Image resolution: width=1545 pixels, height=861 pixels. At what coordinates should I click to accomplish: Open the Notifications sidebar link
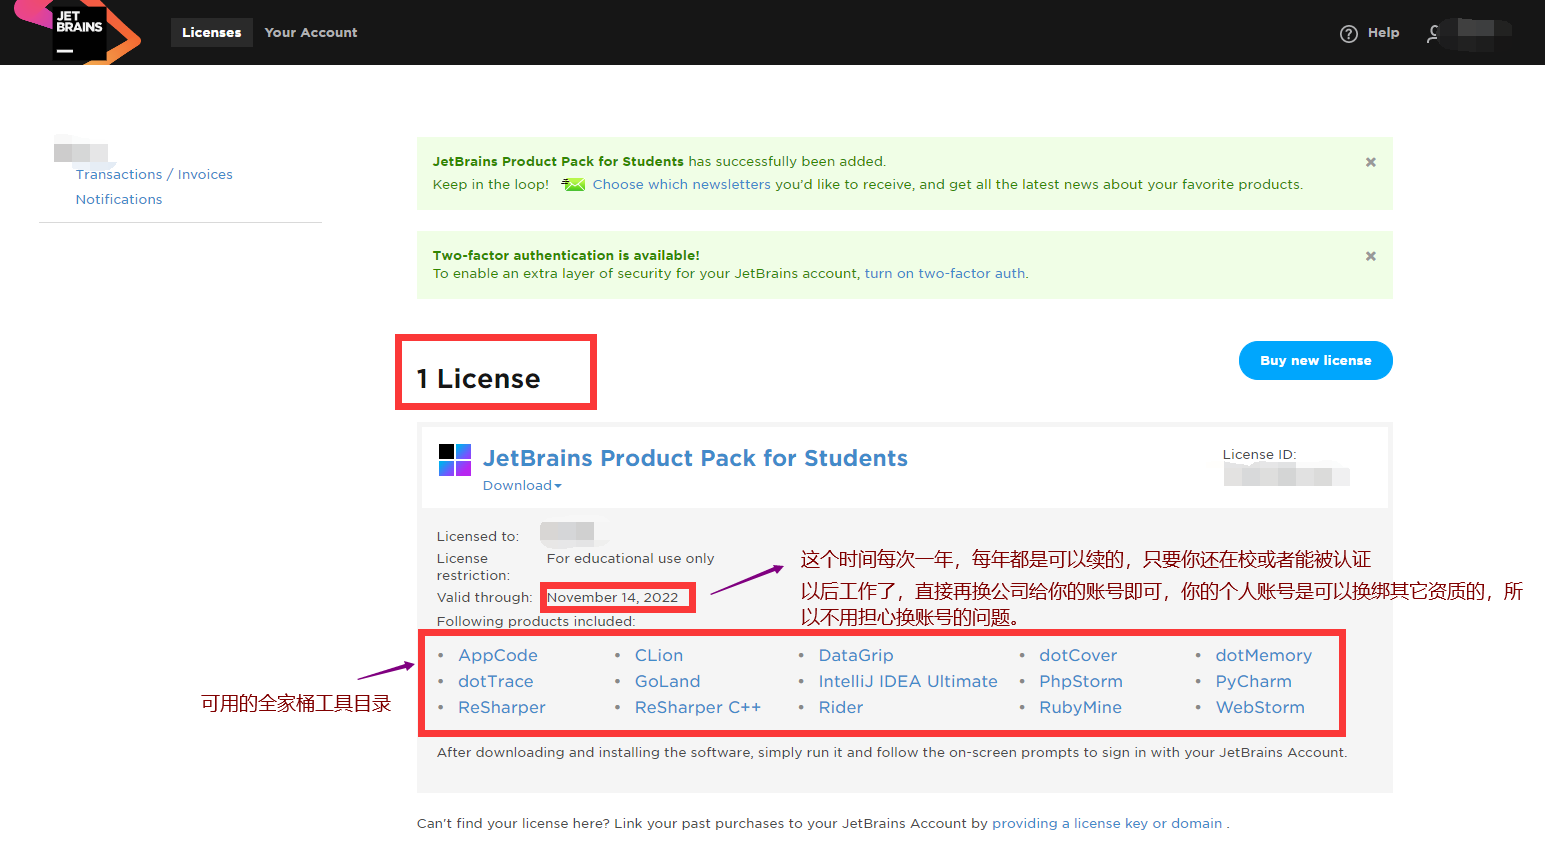(119, 199)
